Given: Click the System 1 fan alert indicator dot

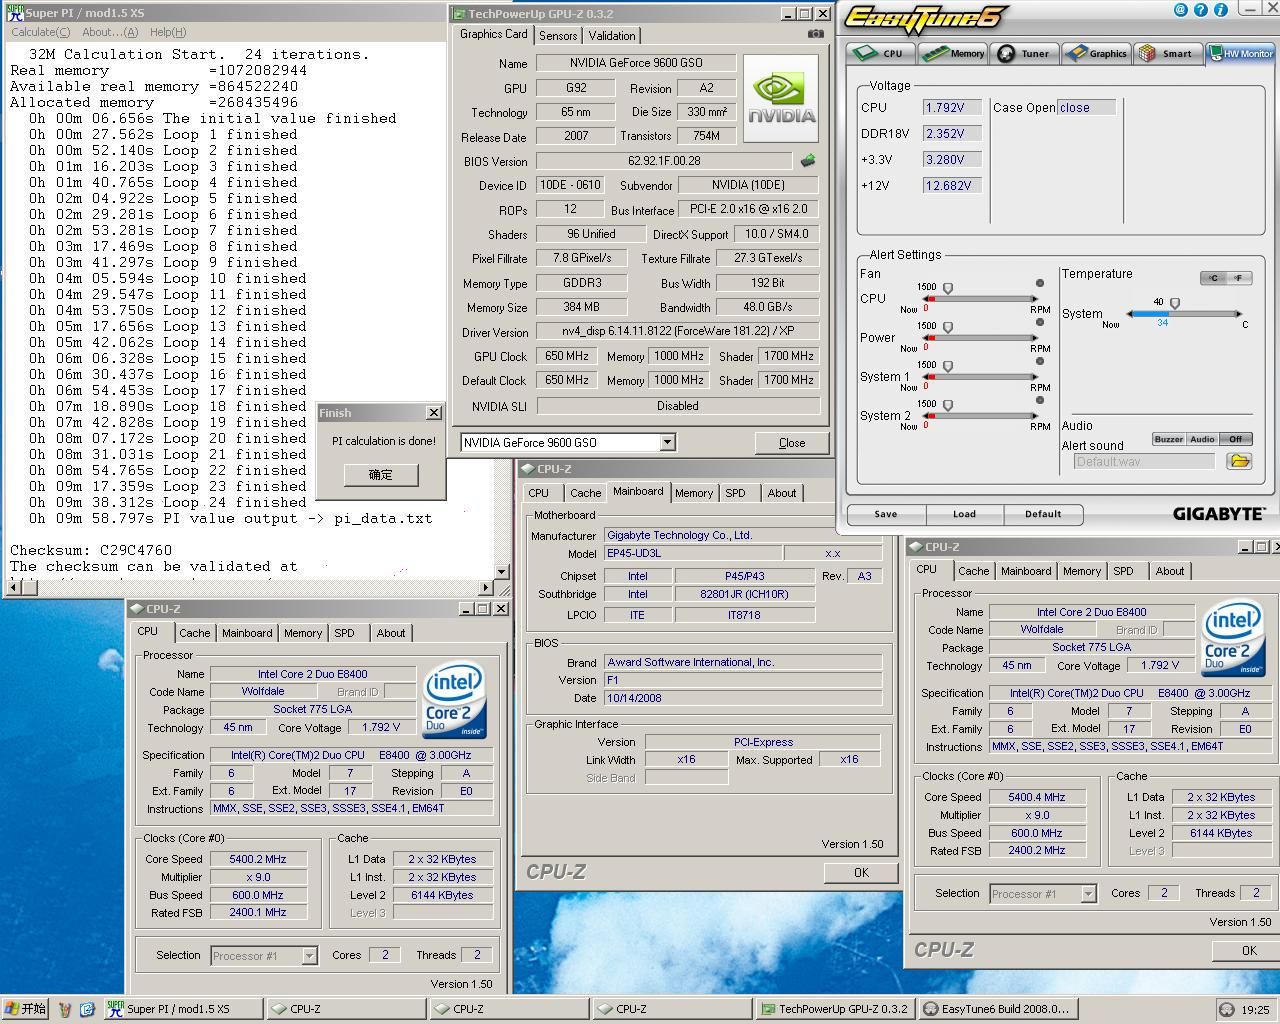Looking at the screenshot, I should [x=1040, y=361].
